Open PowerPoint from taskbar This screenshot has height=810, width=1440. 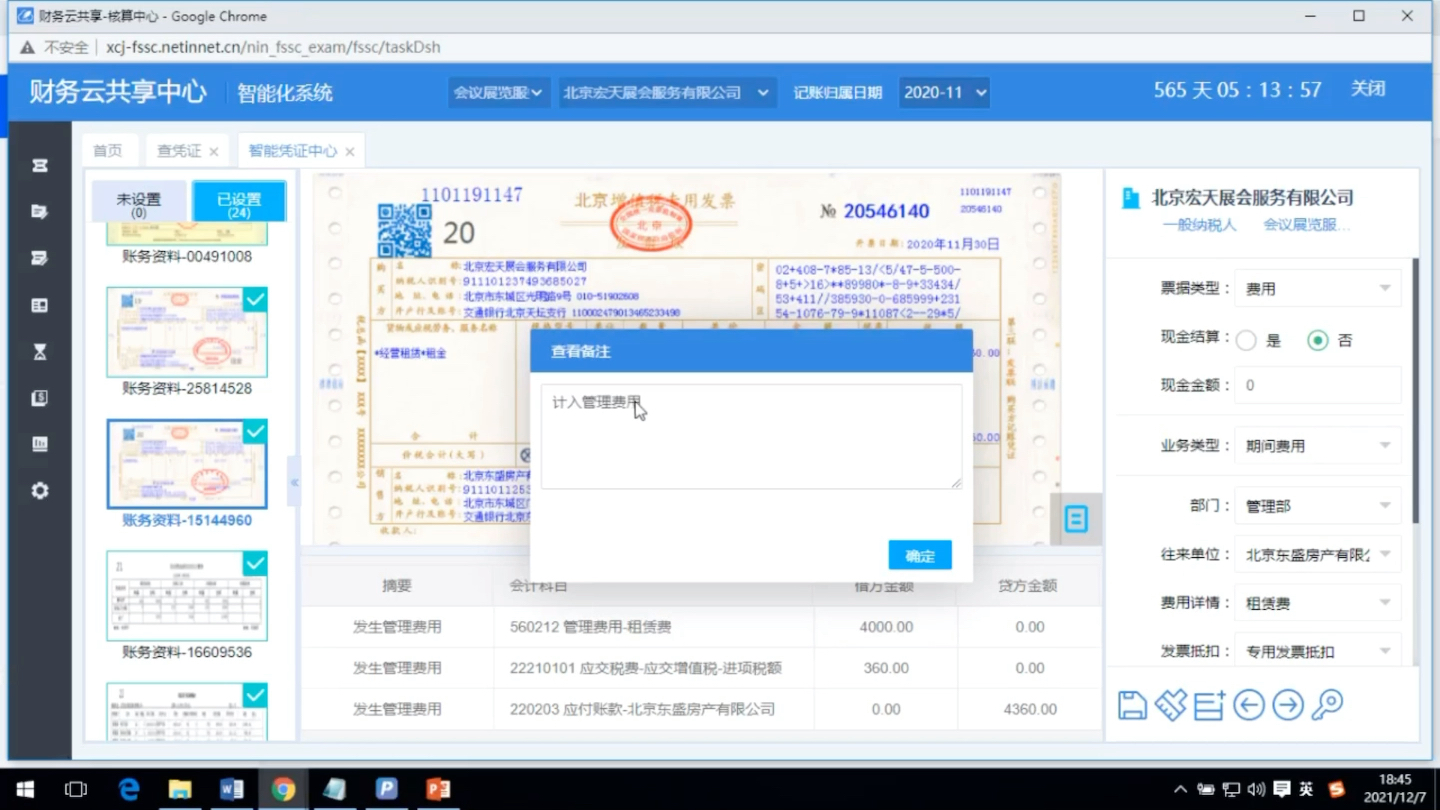(438, 789)
